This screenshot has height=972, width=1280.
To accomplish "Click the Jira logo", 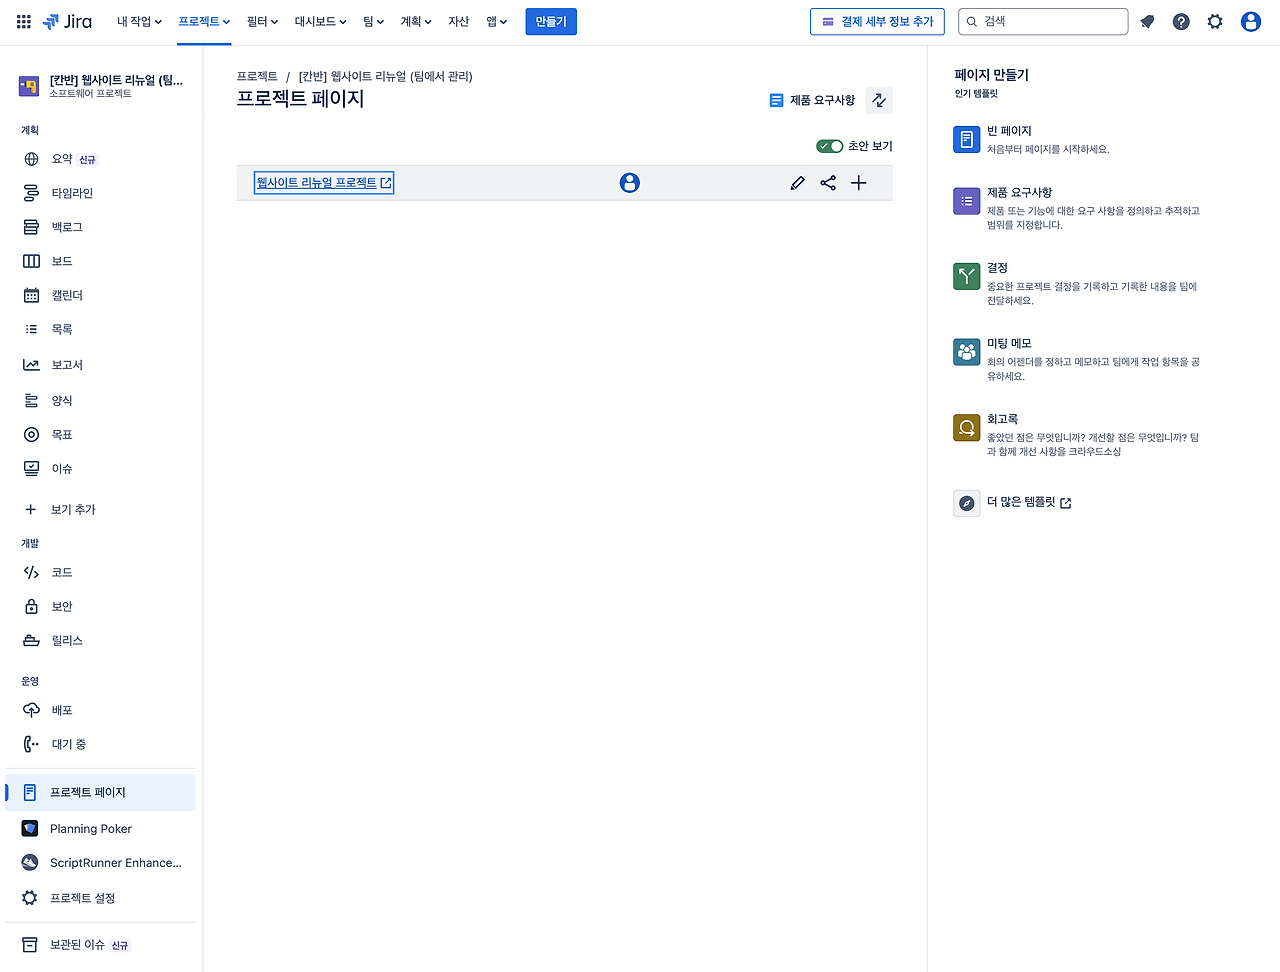I will tap(67, 21).
